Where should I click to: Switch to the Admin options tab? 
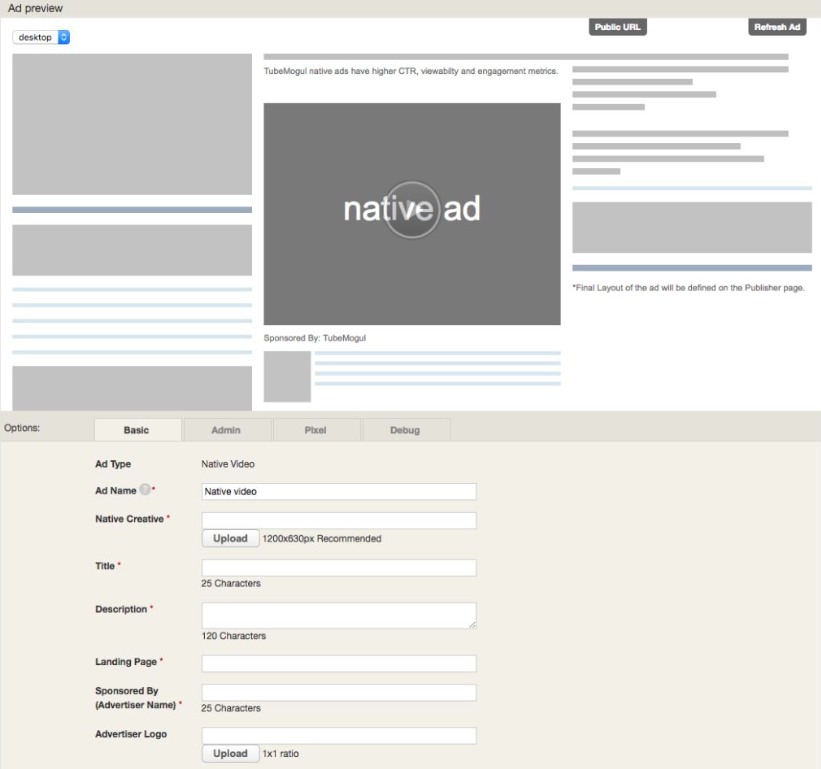click(x=226, y=430)
